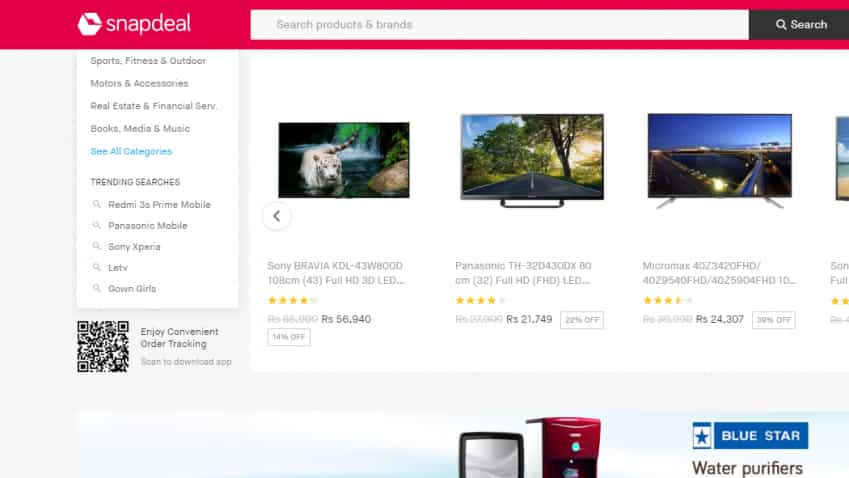Click price Rs 56,940
Viewport: 849px width, 478px height.
pyautogui.click(x=346, y=319)
